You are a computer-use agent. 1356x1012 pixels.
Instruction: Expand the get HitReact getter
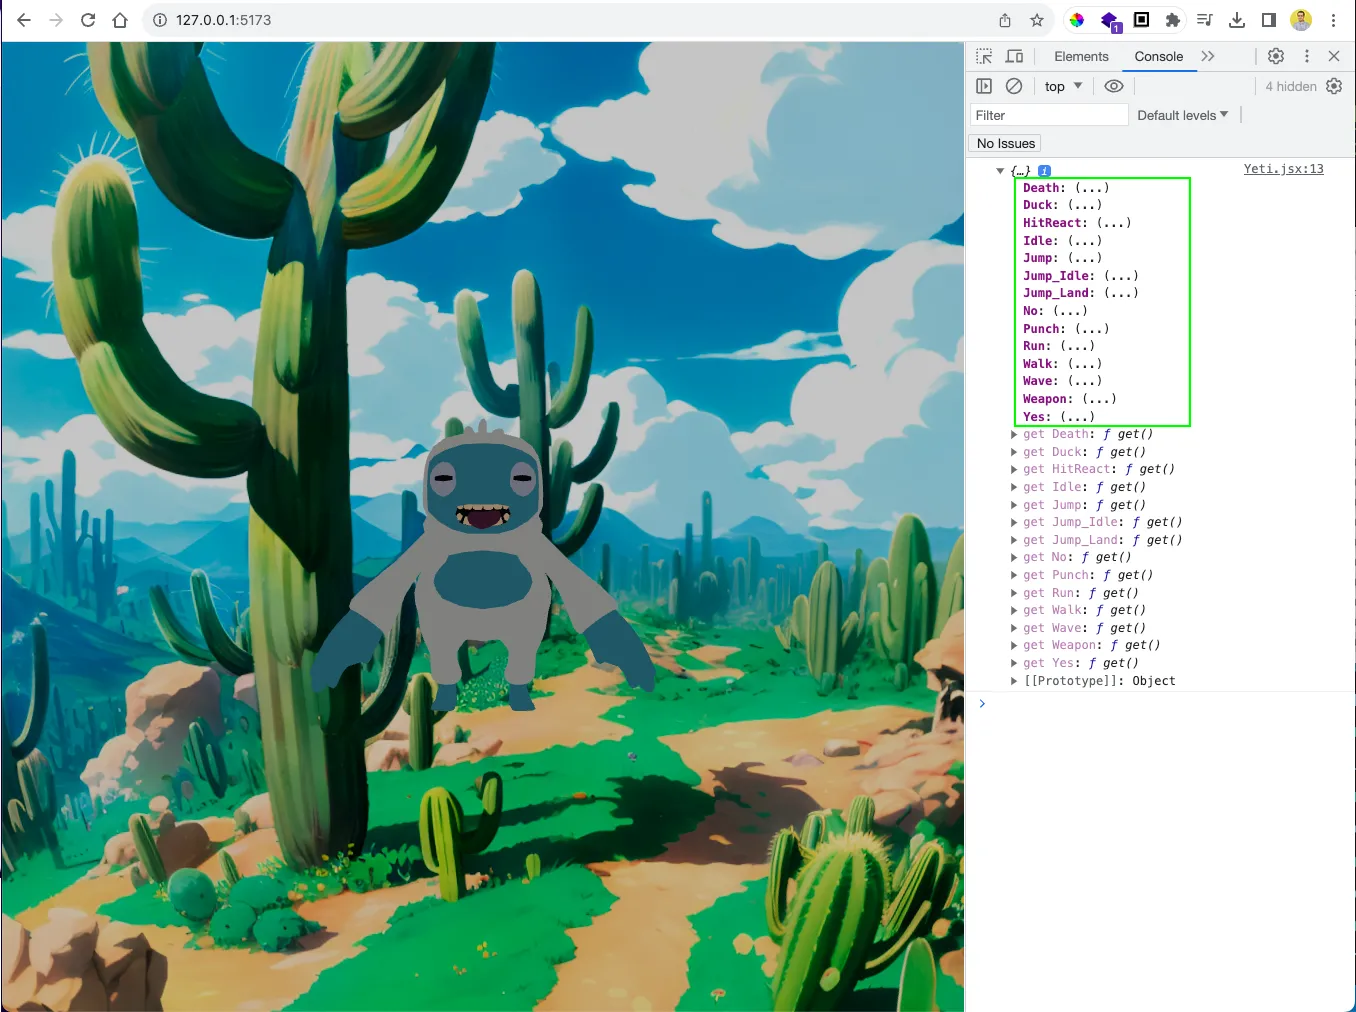(1014, 469)
